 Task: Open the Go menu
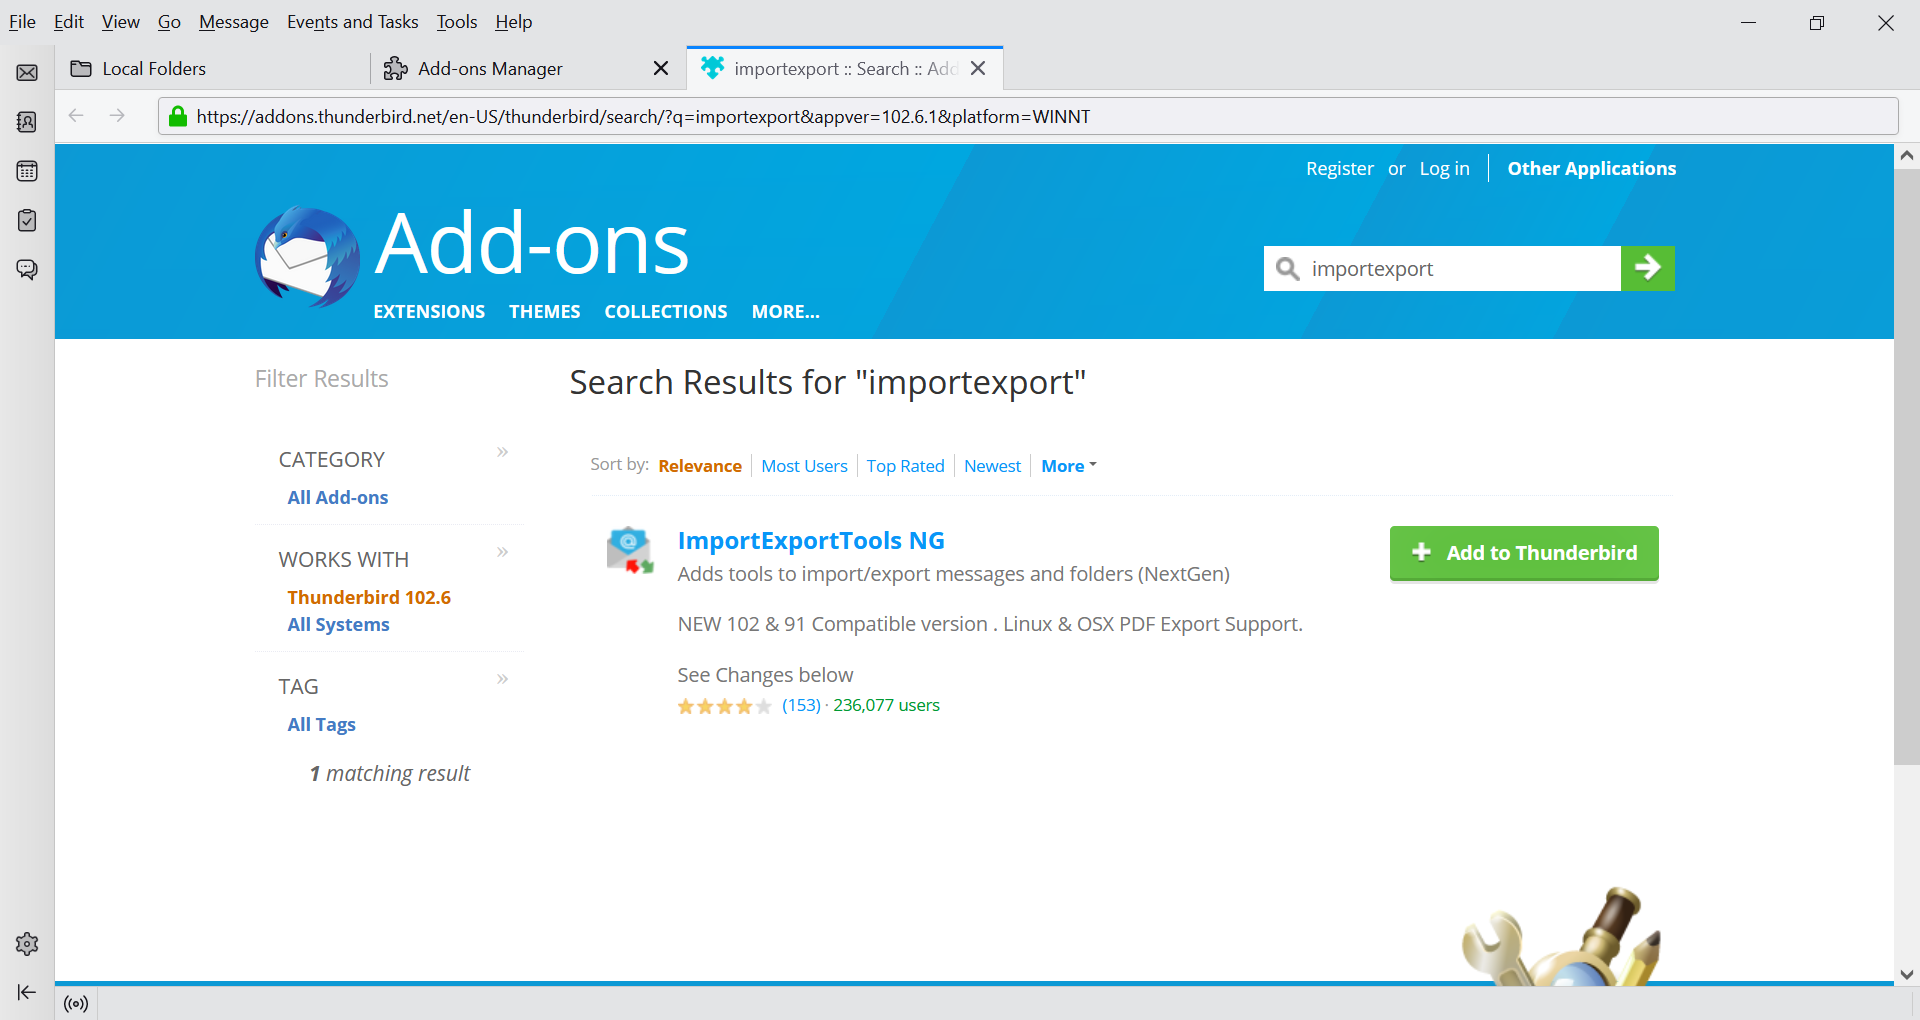169,22
